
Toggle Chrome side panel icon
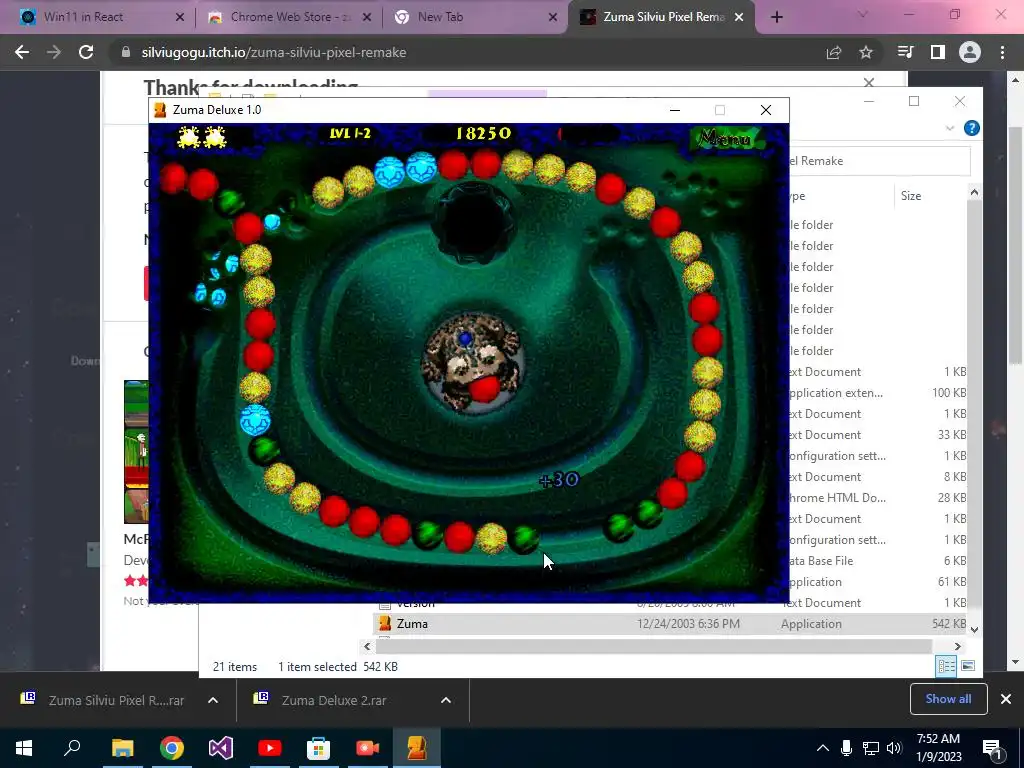coord(938,52)
